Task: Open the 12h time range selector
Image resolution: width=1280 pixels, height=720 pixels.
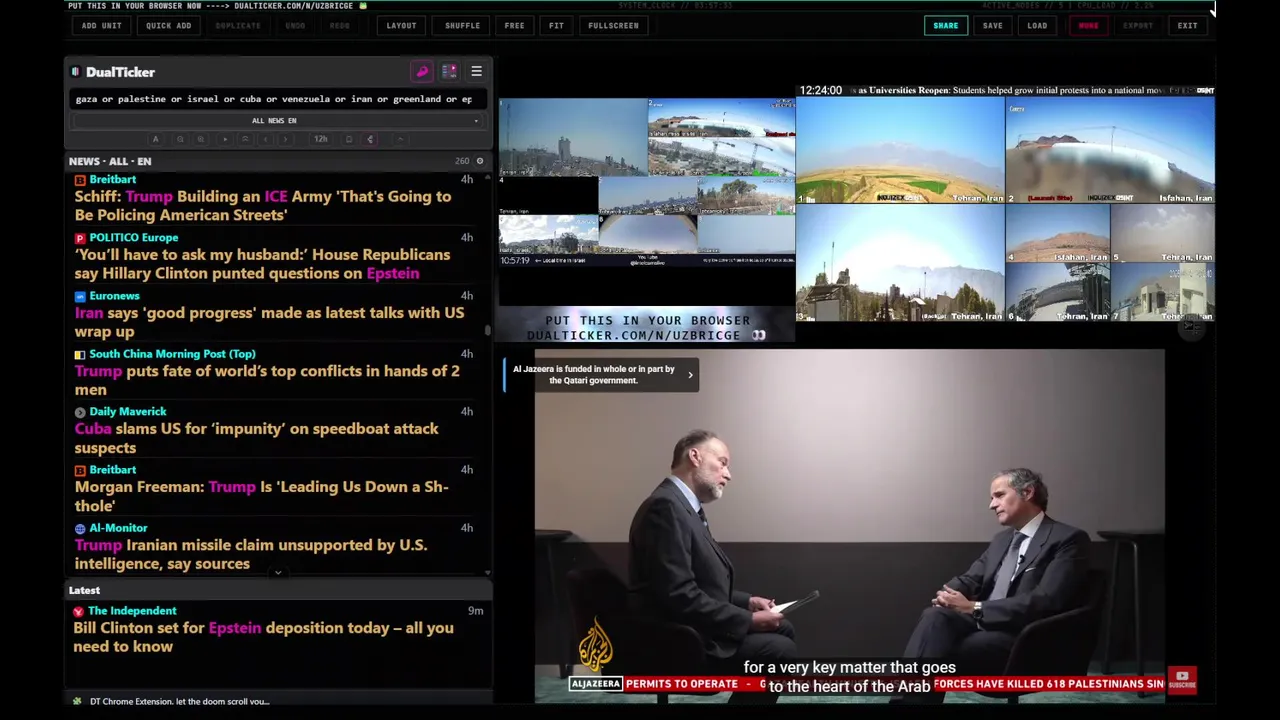Action: (x=321, y=139)
